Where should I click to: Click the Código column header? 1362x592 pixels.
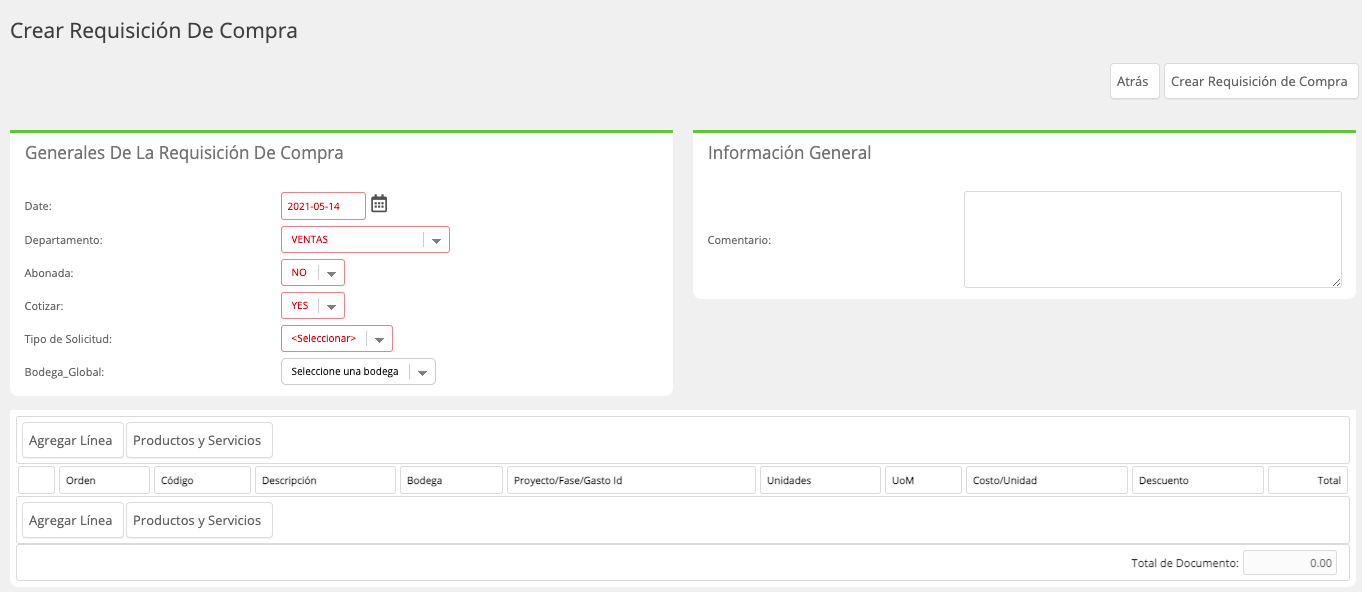coord(203,480)
